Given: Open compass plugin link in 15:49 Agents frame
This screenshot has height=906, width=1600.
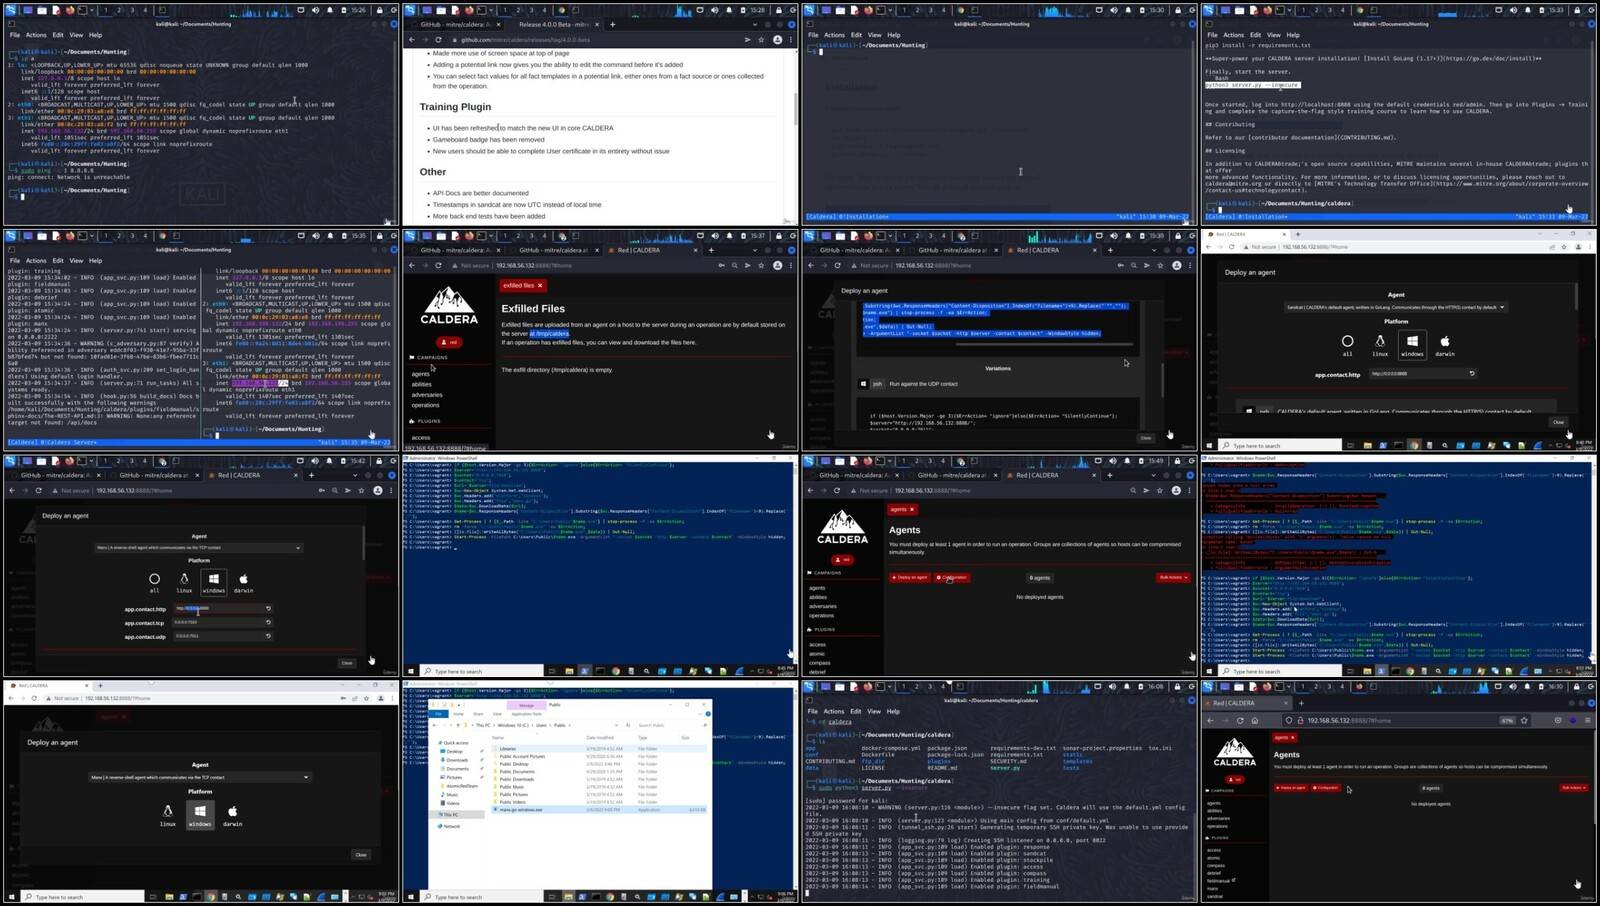Looking at the screenshot, I should pyautogui.click(x=820, y=663).
